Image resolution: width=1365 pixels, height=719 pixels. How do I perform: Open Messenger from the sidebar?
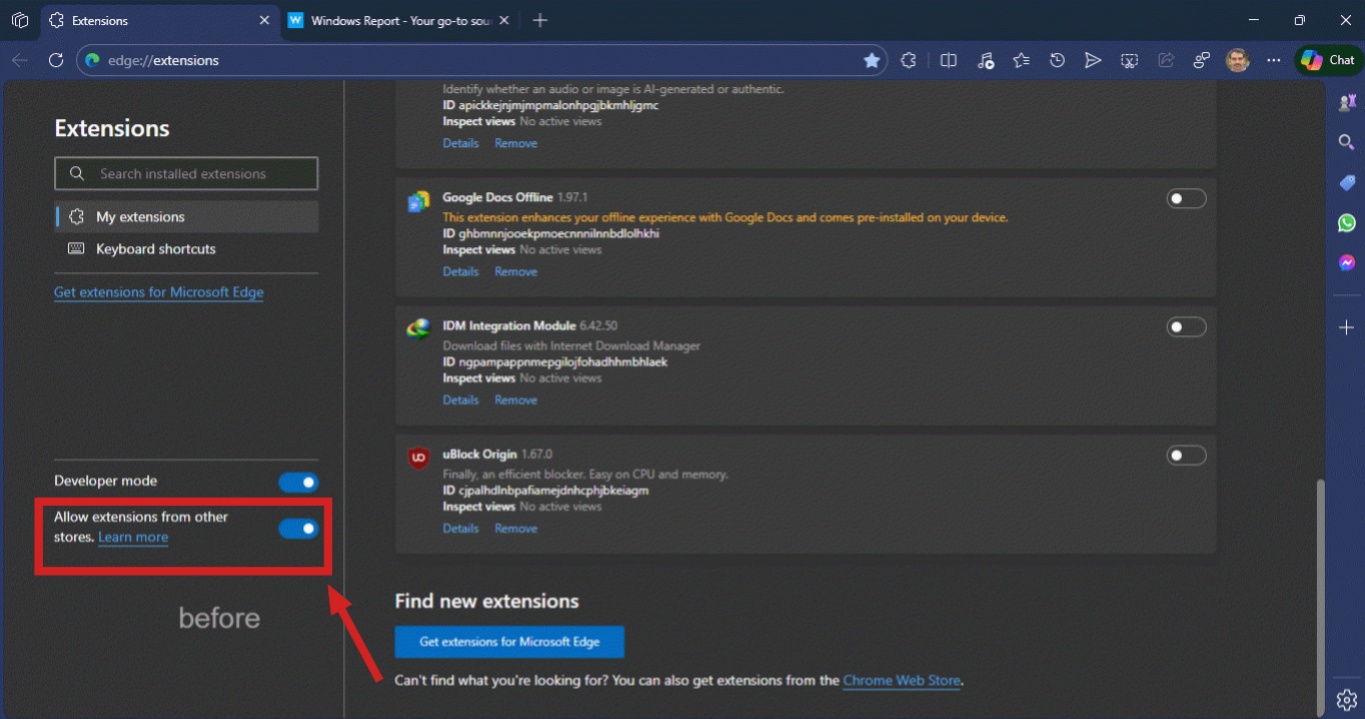tap(1347, 263)
